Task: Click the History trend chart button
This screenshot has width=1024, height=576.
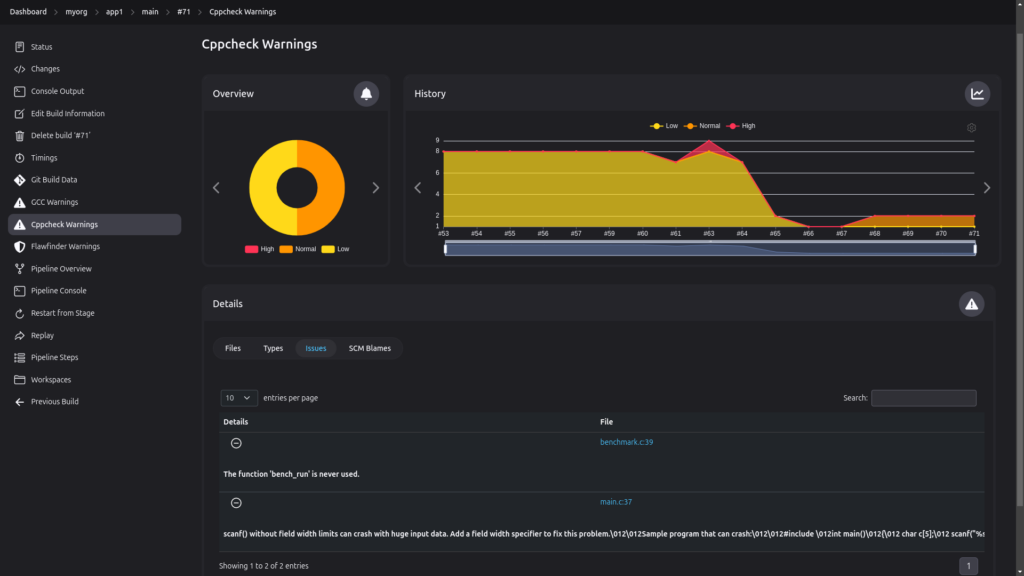Action: pyautogui.click(x=977, y=94)
